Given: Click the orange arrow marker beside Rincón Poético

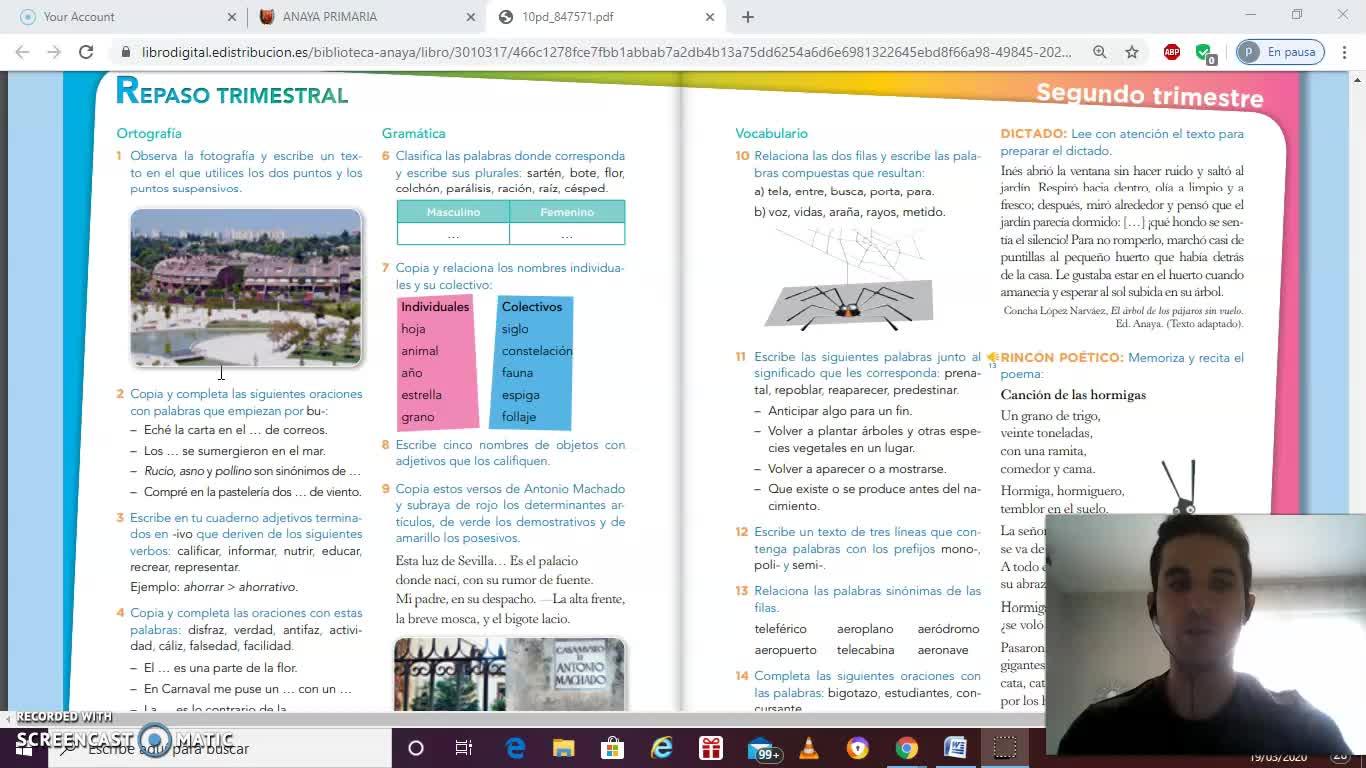Looking at the screenshot, I should click(992, 357).
